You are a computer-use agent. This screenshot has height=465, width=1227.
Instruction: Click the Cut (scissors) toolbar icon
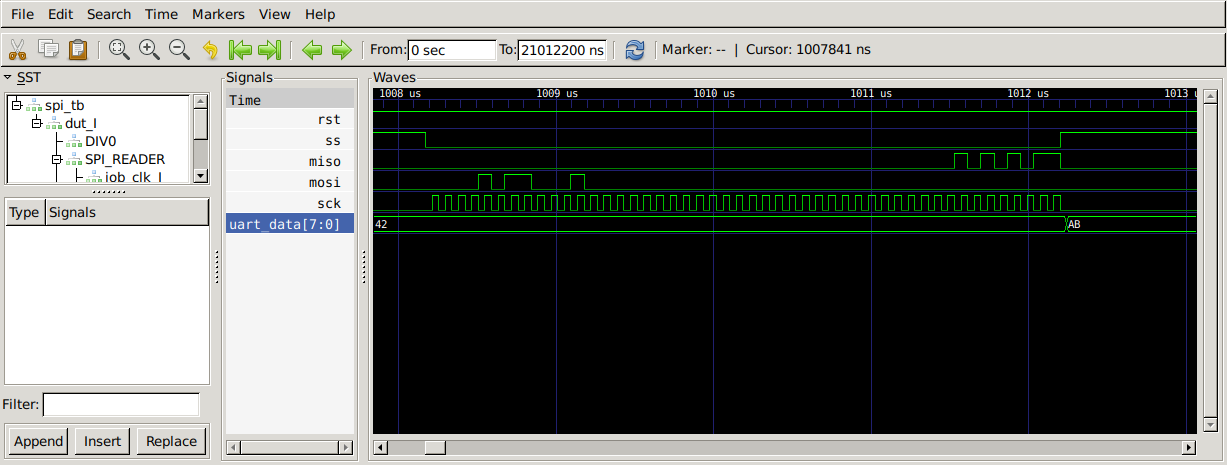tap(17, 49)
